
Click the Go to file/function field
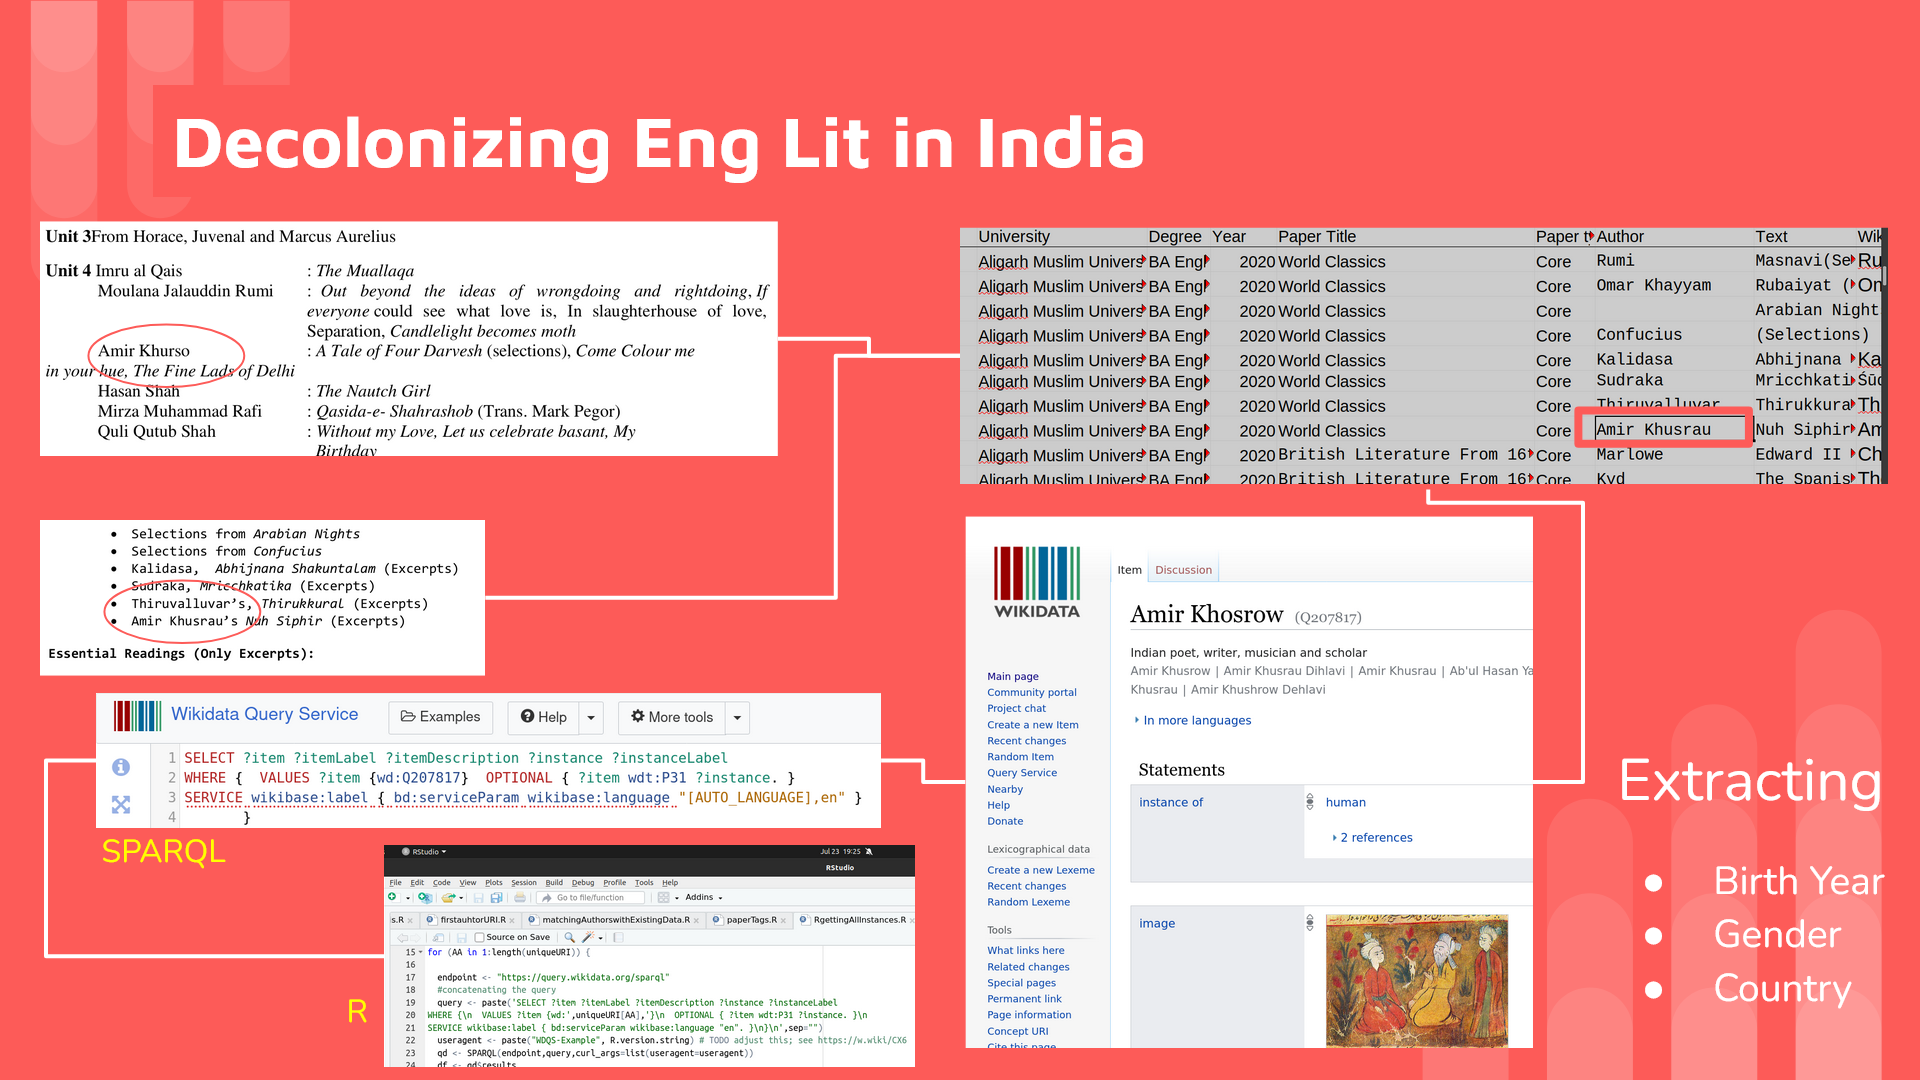coord(590,898)
